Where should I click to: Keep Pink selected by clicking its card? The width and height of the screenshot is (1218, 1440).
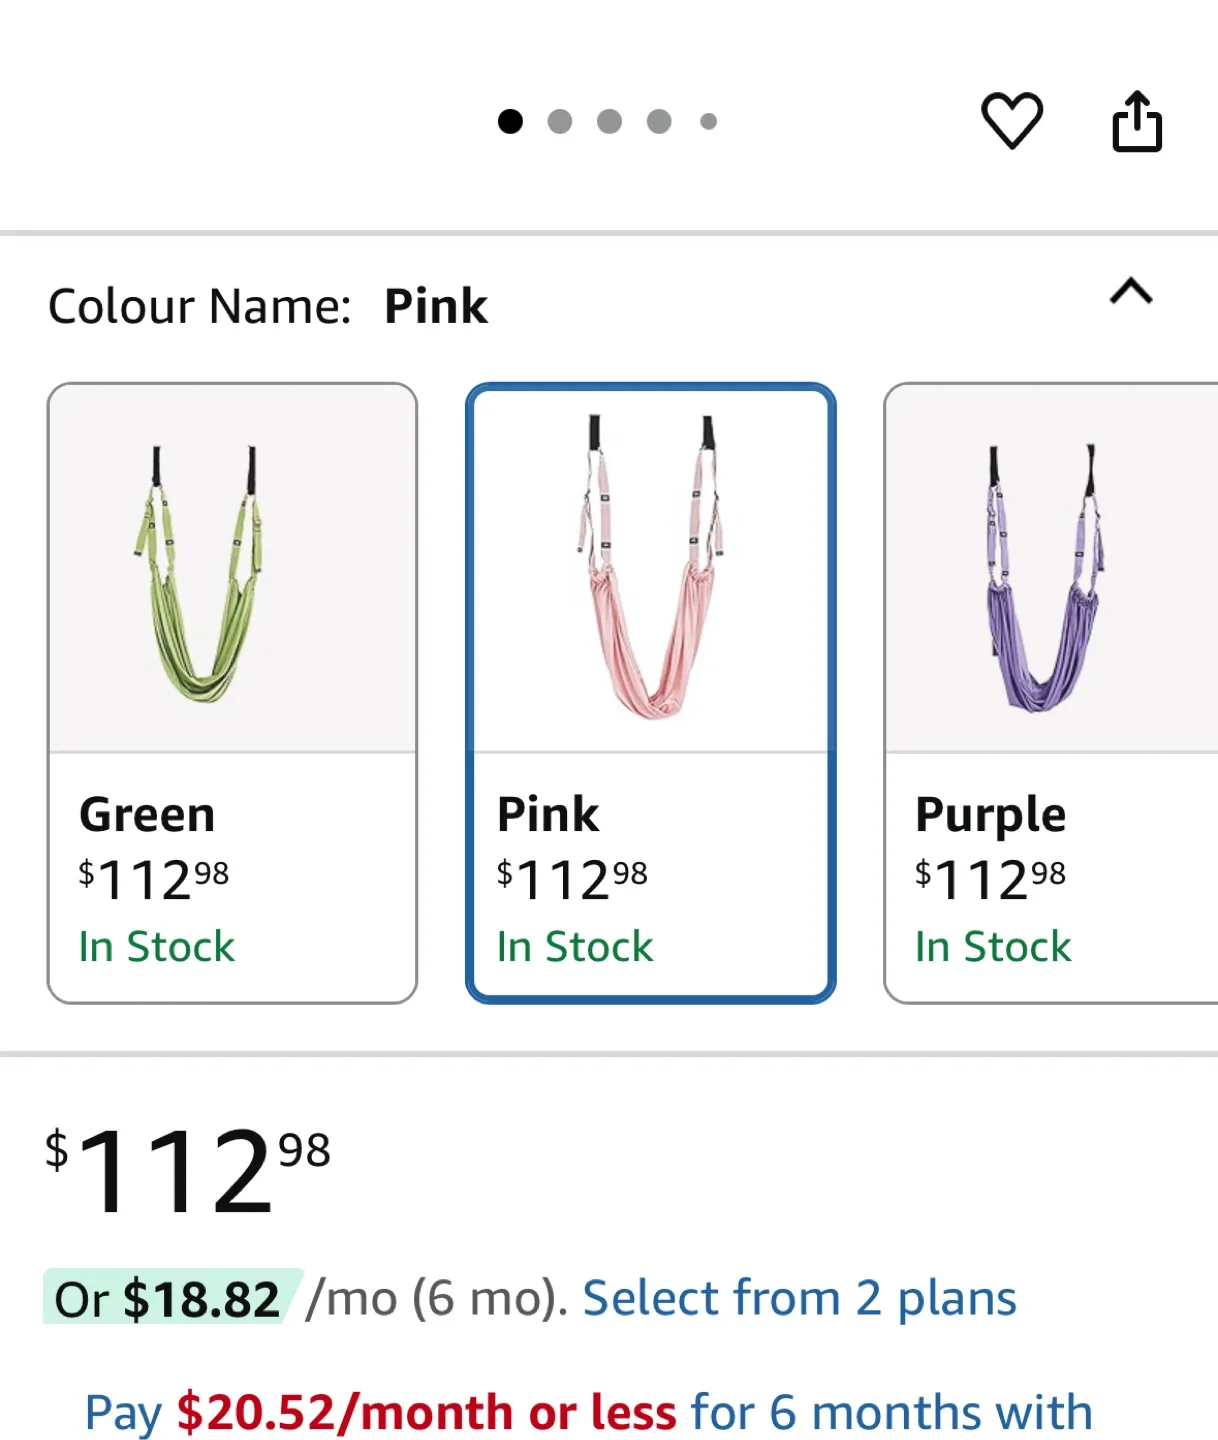[x=650, y=690]
